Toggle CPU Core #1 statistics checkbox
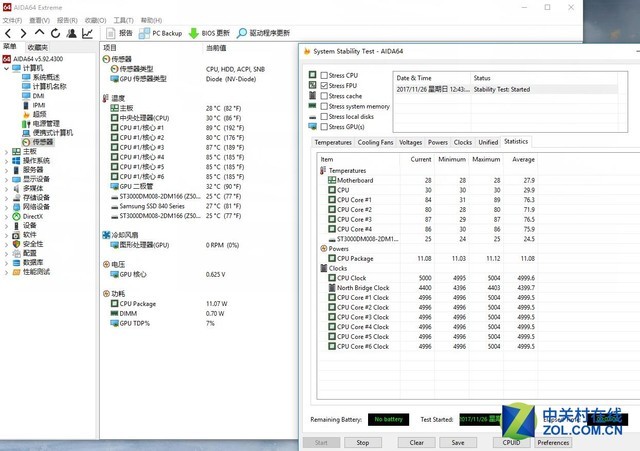 coord(332,200)
